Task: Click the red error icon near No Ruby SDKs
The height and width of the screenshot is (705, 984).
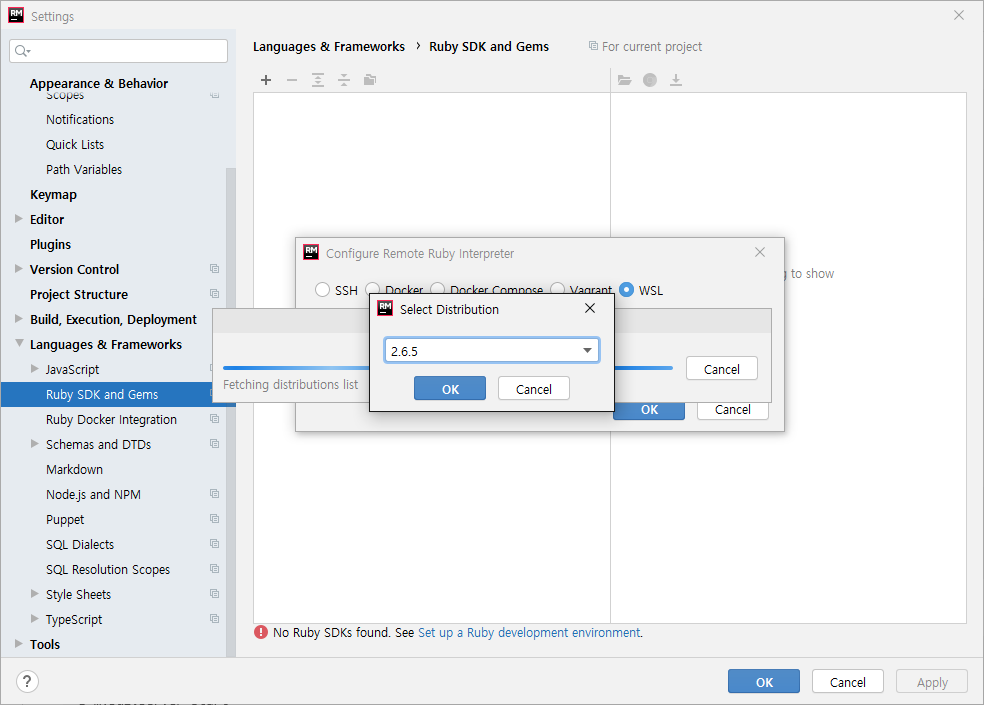Action: pos(261,632)
